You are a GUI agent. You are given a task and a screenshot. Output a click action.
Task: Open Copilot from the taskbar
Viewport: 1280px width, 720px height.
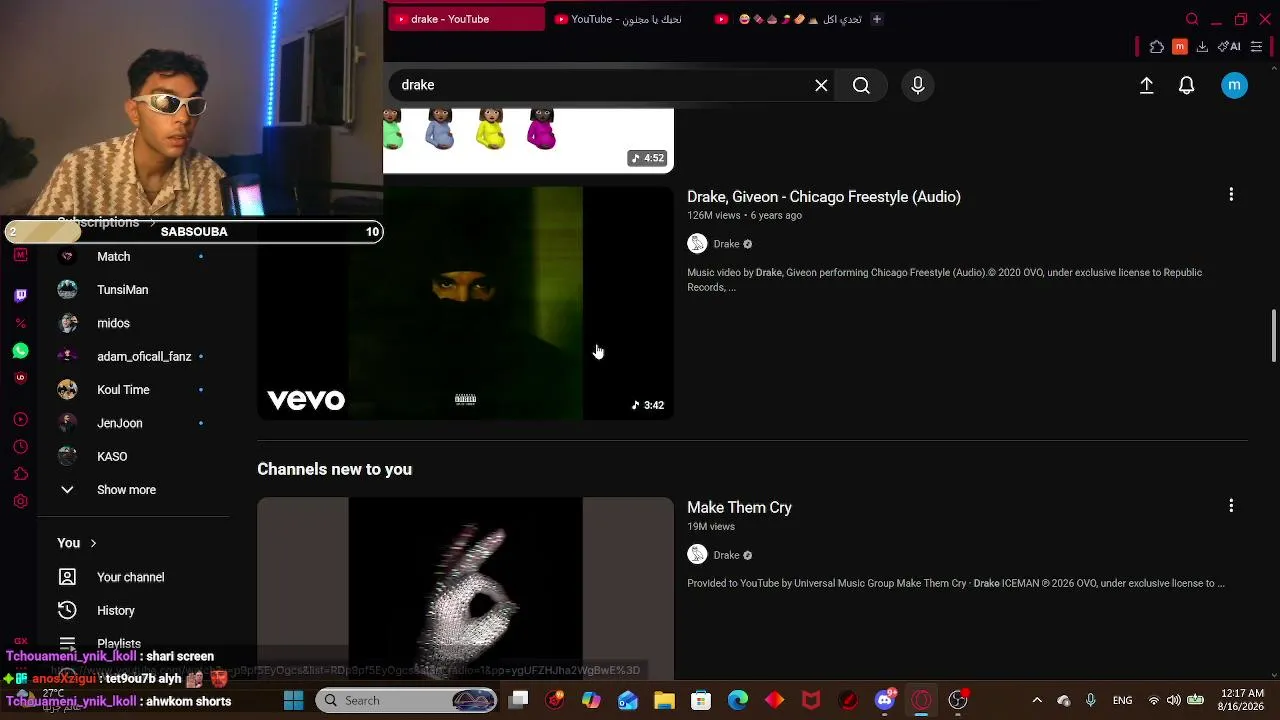click(x=591, y=701)
